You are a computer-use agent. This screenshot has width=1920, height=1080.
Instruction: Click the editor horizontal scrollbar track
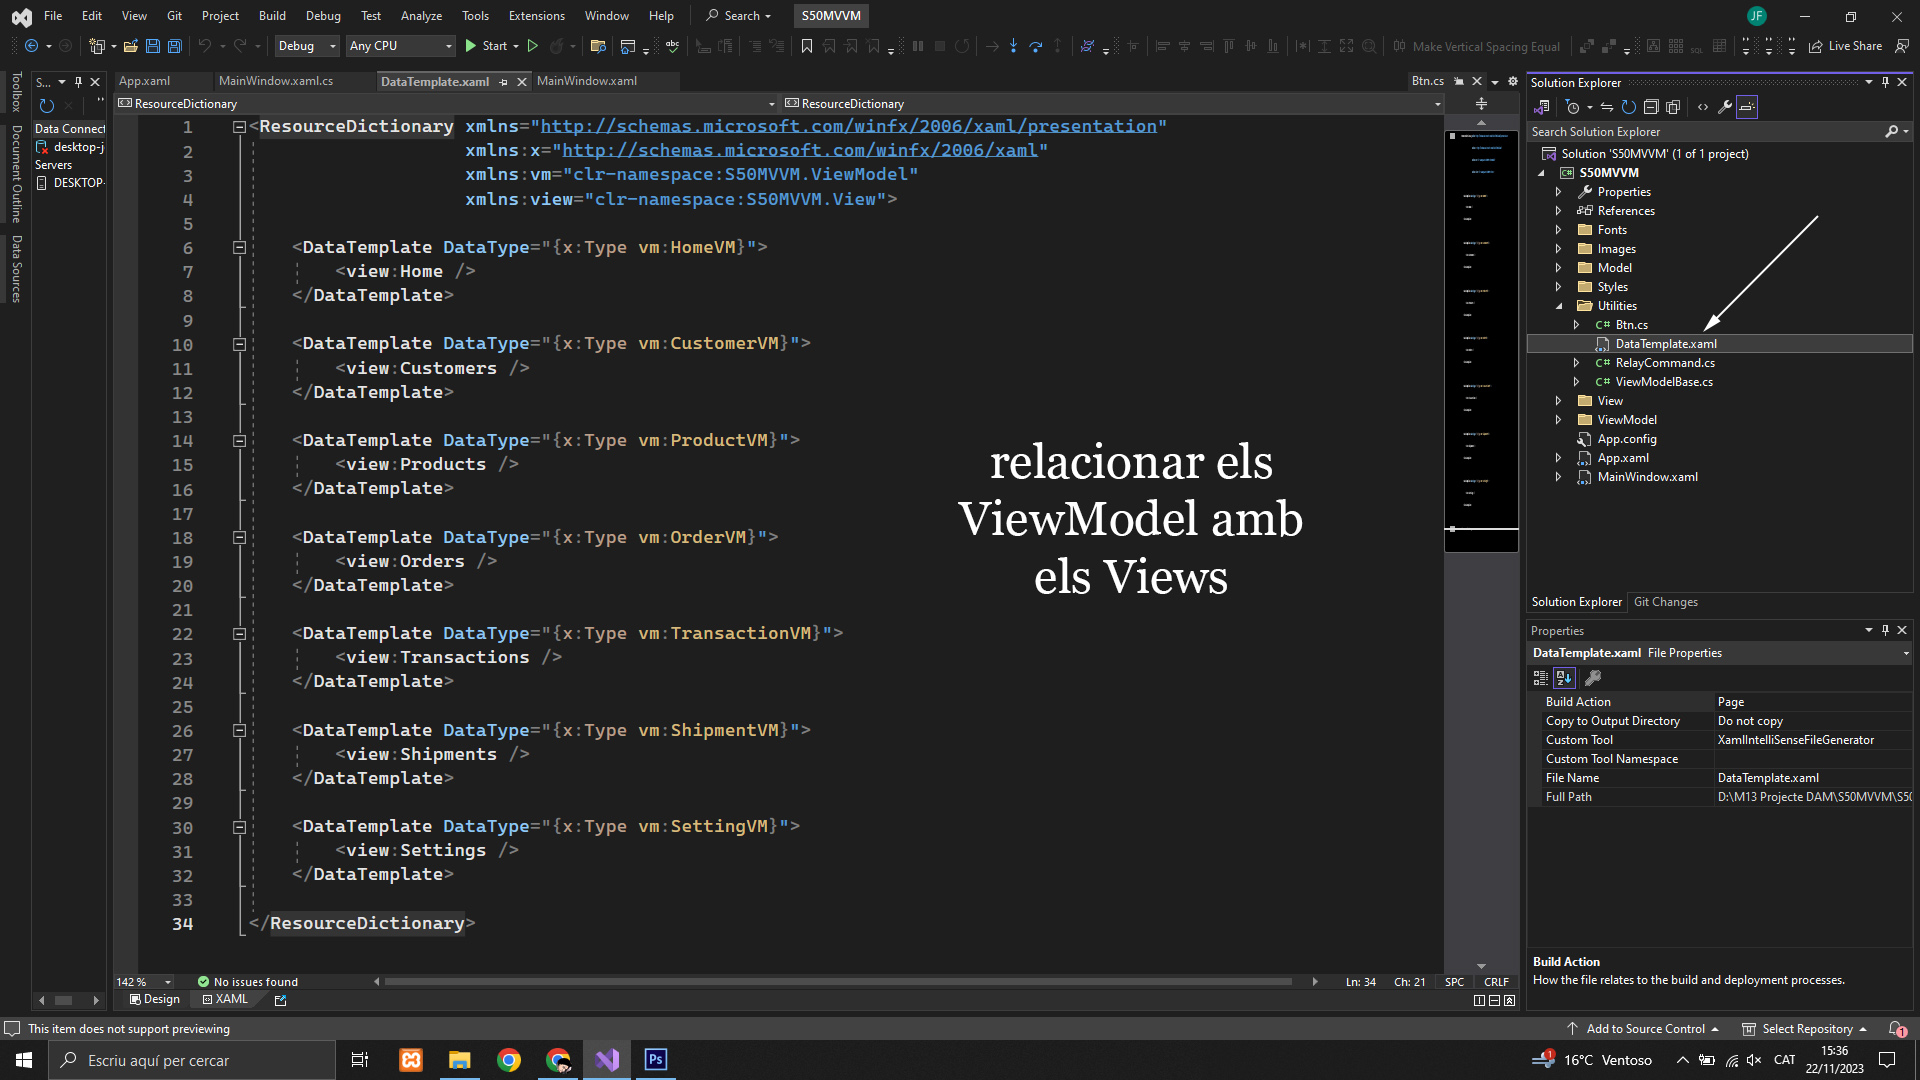pyautogui.click(x=840, y=982)
